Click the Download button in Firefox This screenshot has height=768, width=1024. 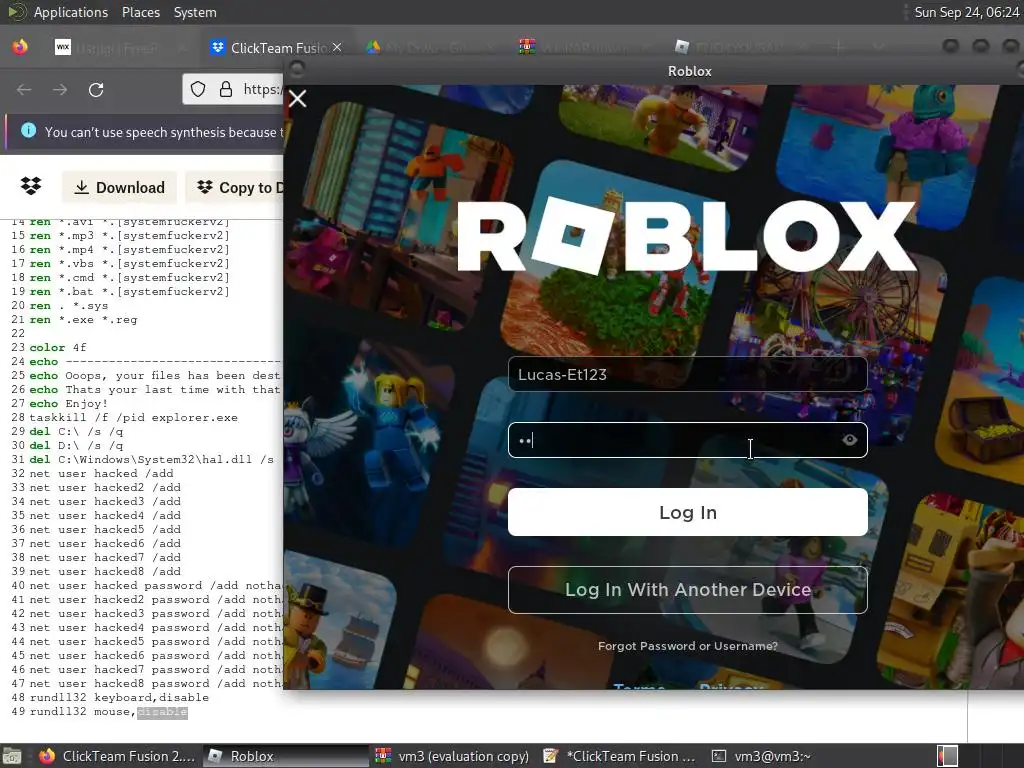tap(119, 187)
